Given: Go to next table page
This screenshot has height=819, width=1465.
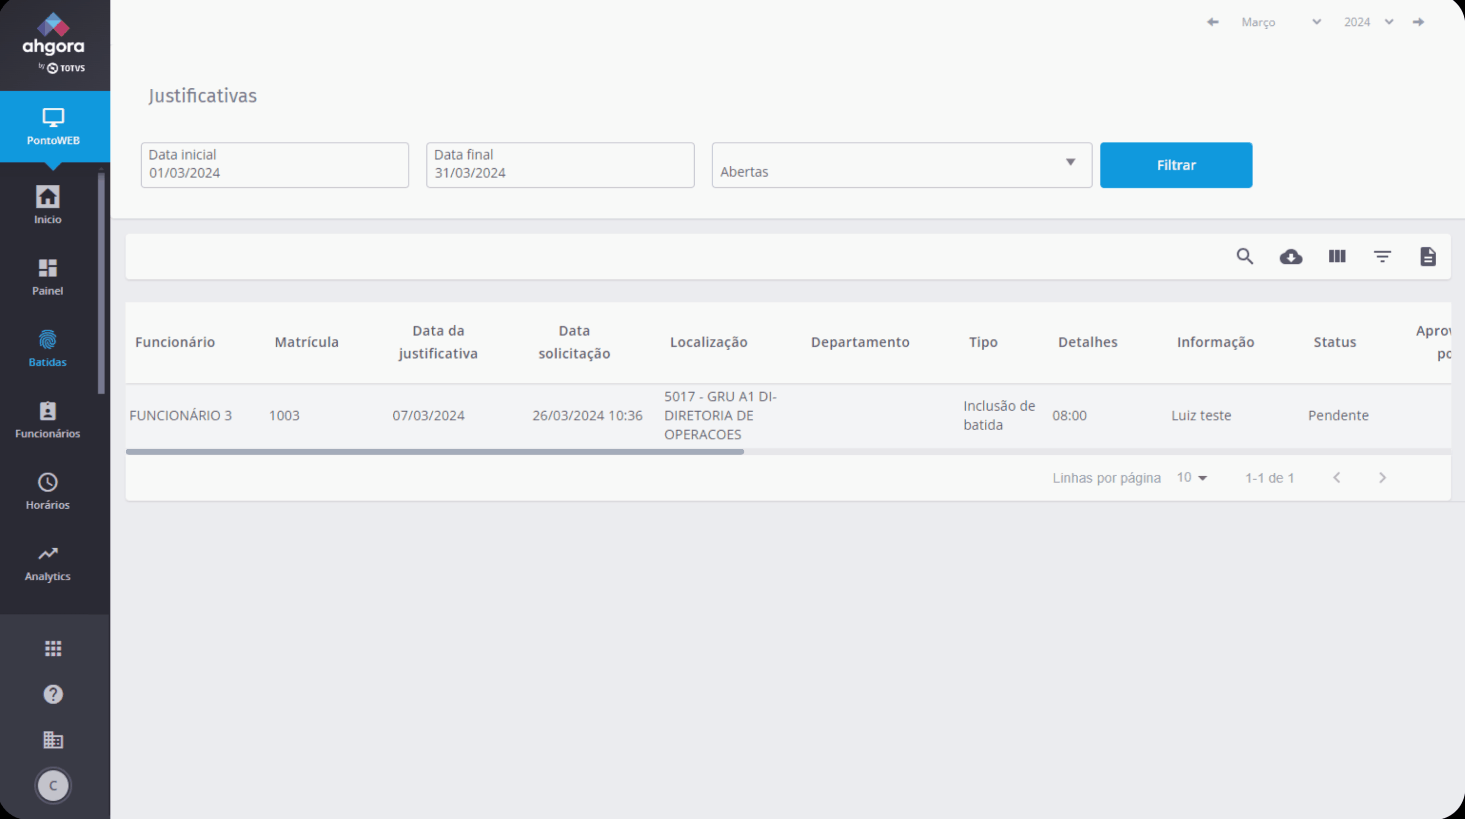Looking at the screenshot, I should [x=1382, y=478].
